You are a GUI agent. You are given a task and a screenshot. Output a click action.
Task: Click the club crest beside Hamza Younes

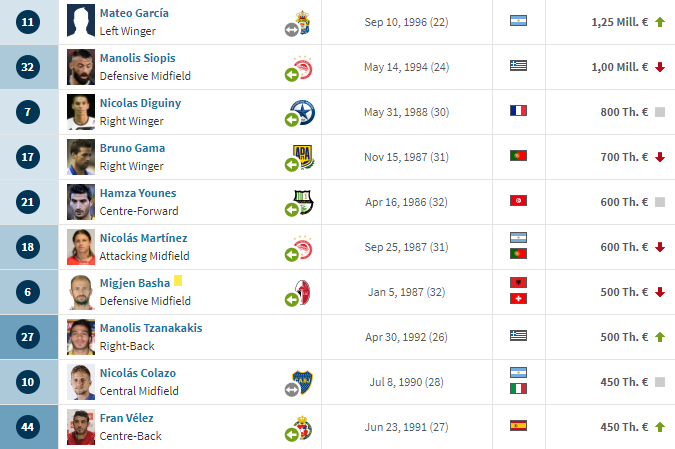[303, 202]
